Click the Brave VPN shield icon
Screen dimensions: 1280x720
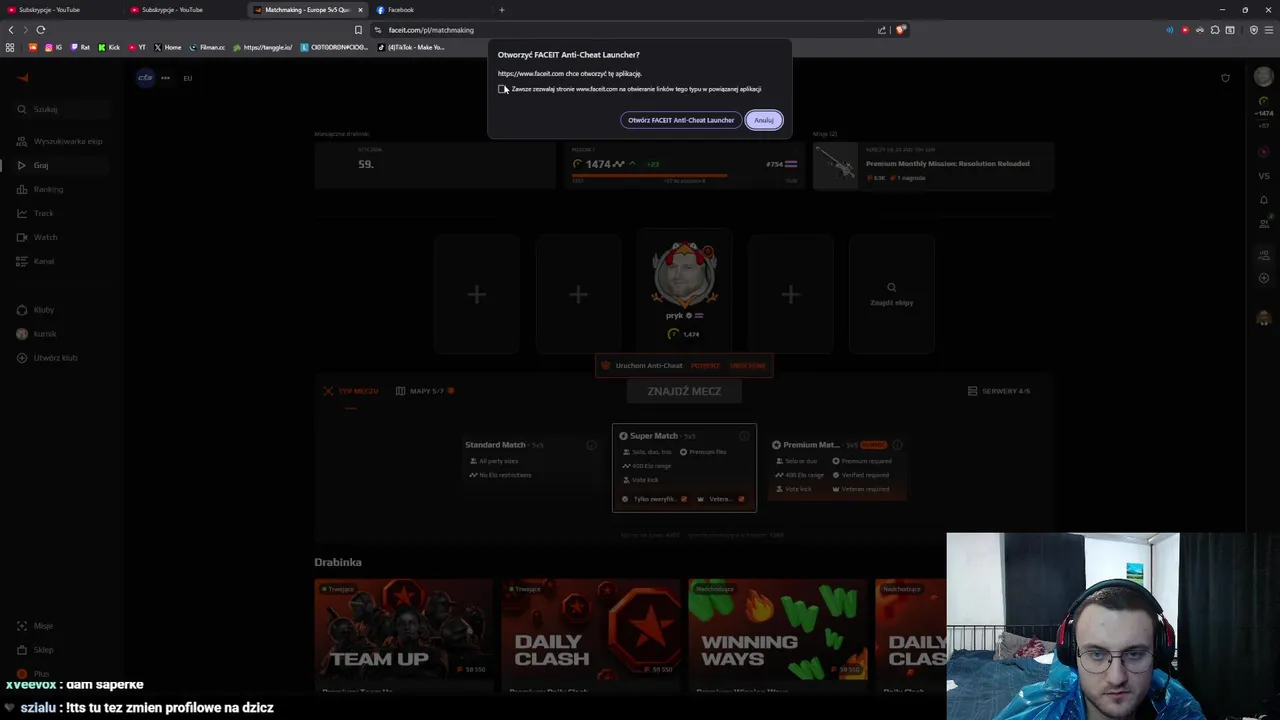(1254, 30)
